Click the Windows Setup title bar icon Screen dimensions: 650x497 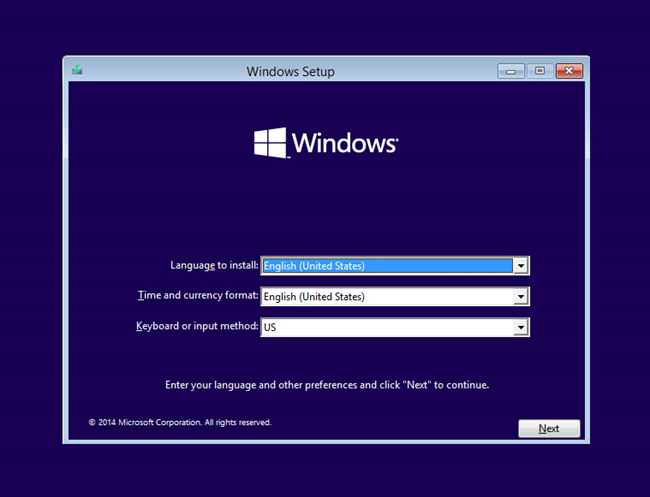[x=77, y=70]
